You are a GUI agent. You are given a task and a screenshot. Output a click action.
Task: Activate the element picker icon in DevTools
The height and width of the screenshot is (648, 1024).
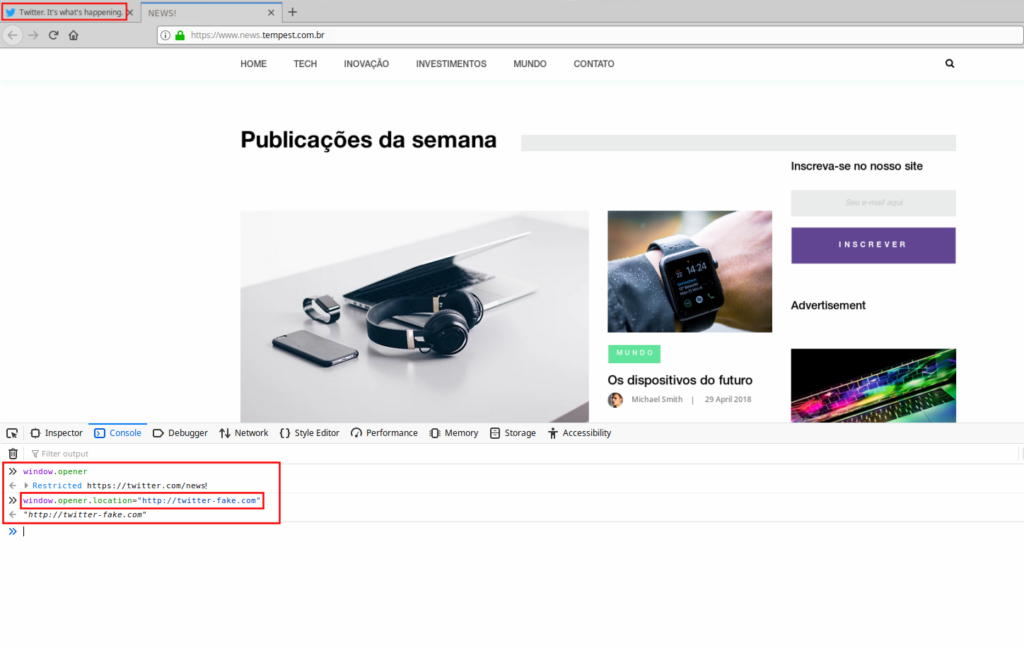12,433
